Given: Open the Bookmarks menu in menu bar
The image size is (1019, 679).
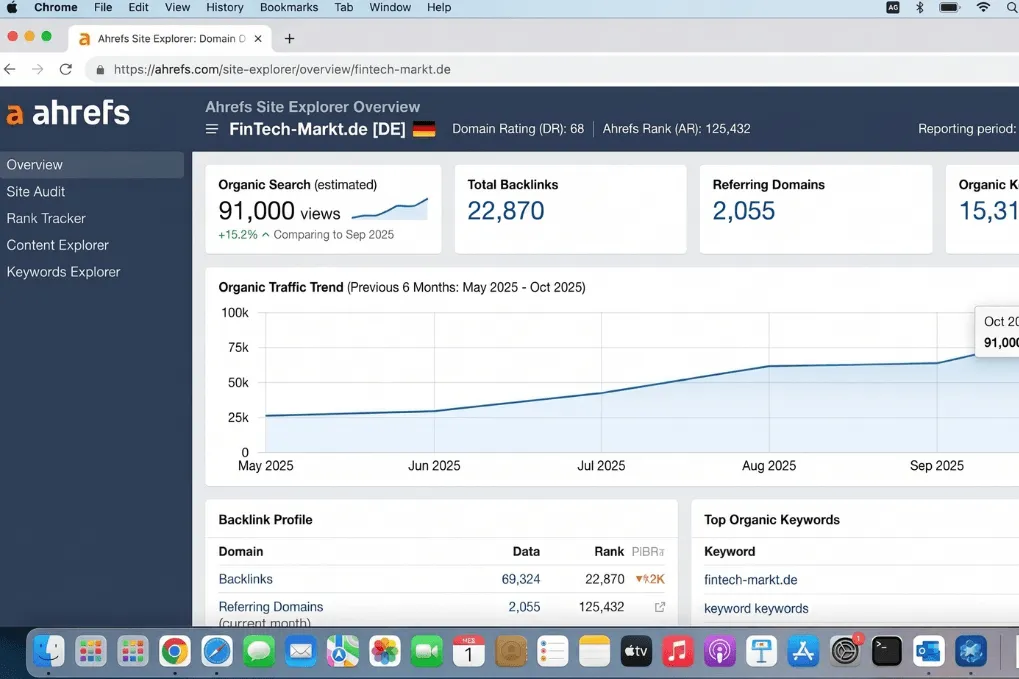Looking at the screenshot, I should [289, 7].
